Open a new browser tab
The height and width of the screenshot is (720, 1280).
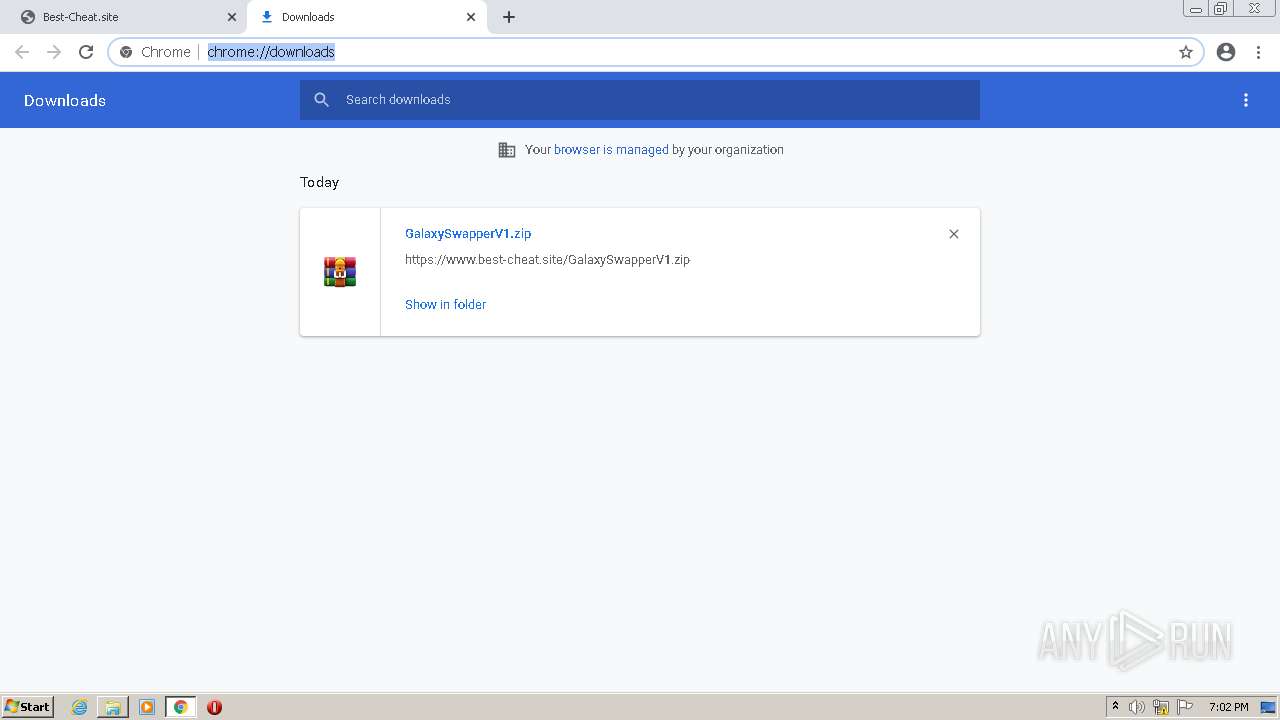509,17
